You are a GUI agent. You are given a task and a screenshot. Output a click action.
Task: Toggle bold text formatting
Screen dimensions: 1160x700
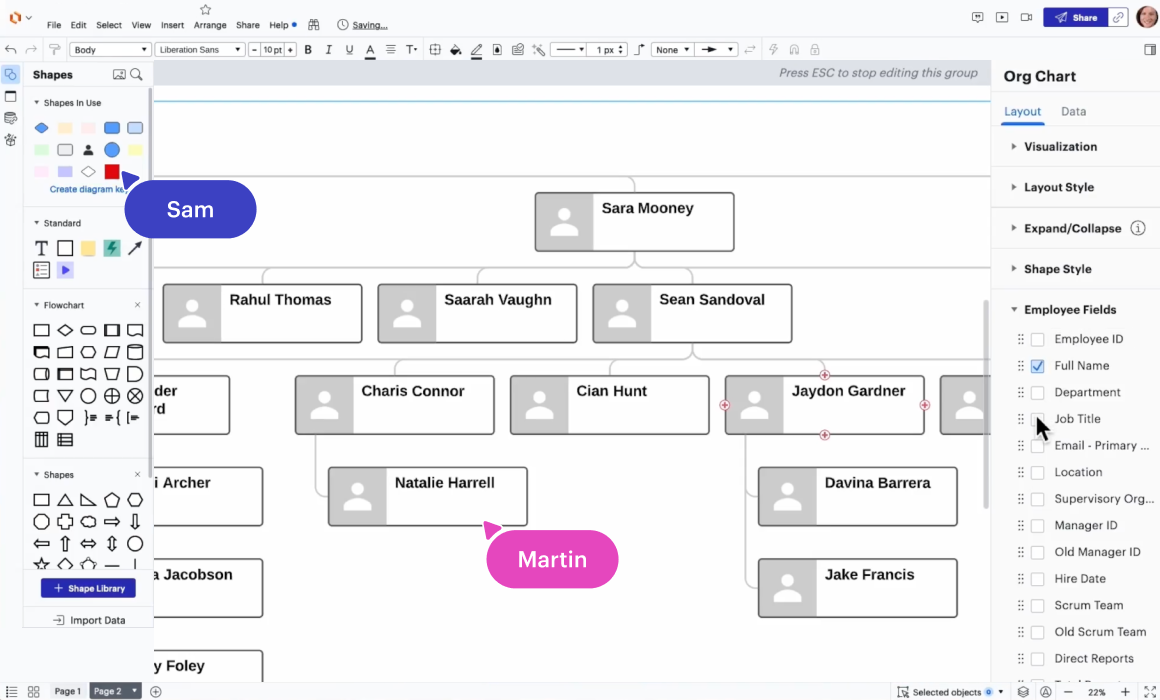click(308, 50)
